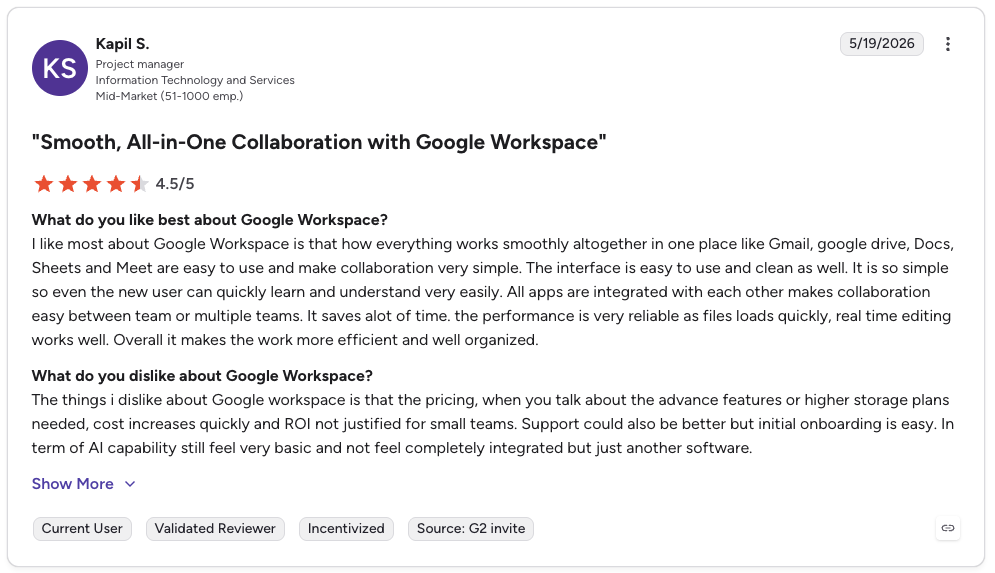This screenshot has width=995, height=573.
Task: Click Mid-Market (51-1000 emp.) text
Action: (x=169, y=96)
